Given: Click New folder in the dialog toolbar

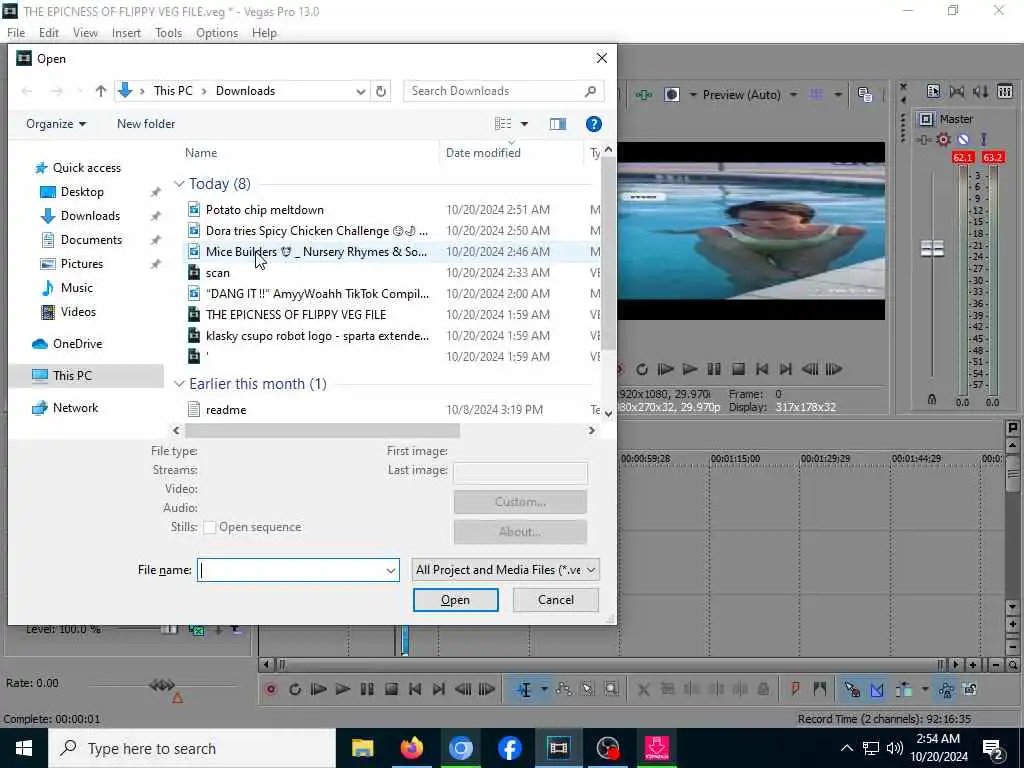Looking at the screenshot, I should click(146, 124).
